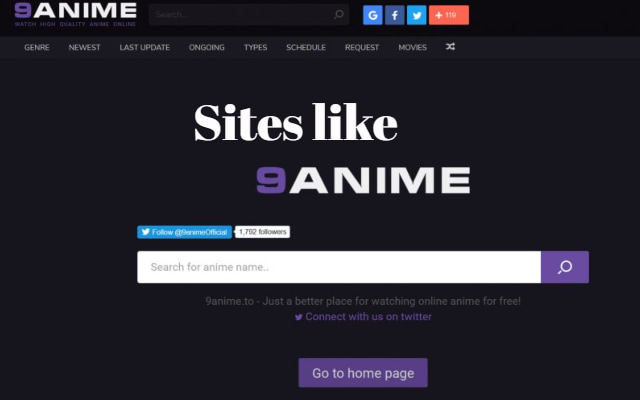This screenshot has height=400, width=640.
Task: Browse the MOVIES section
Action: [x=413, y=47]
